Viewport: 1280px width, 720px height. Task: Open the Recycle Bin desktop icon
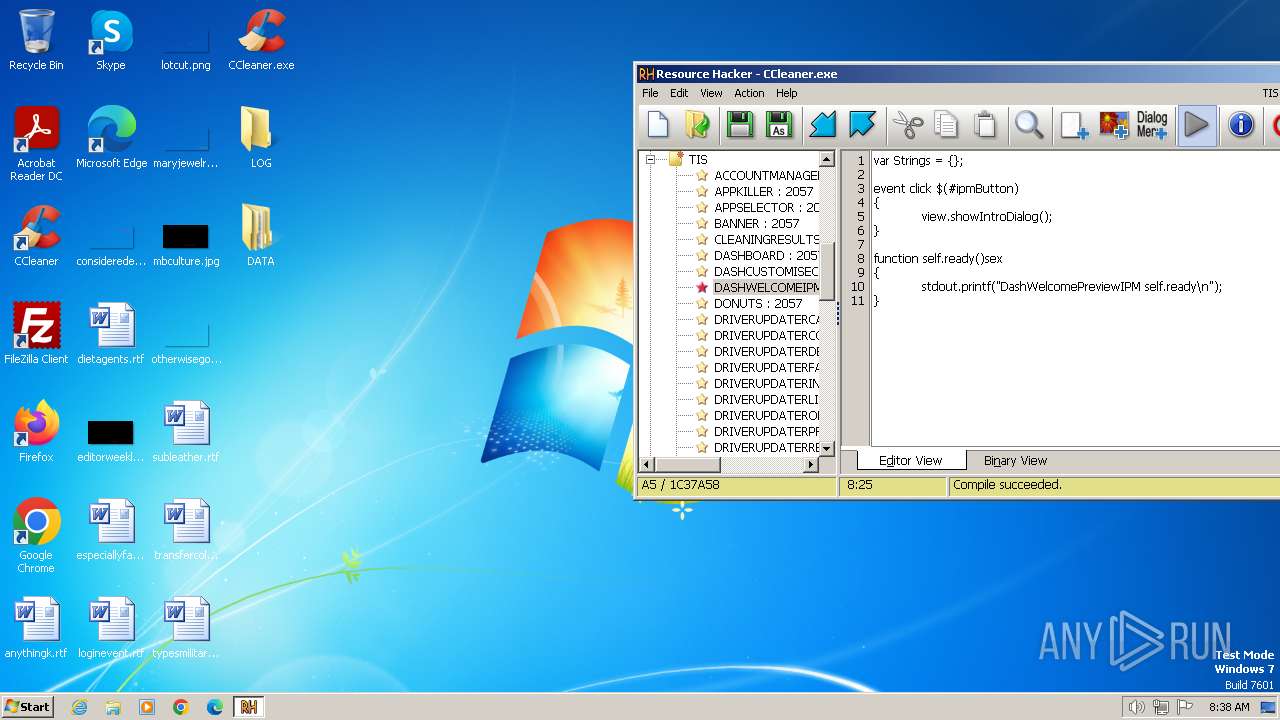(x=36, y=40)
